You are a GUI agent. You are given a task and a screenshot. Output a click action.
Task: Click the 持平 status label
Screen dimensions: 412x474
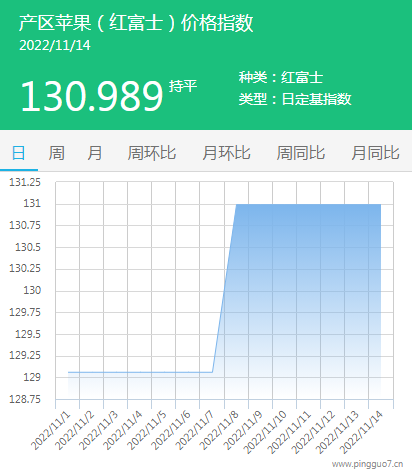click(x=183, y=86)
